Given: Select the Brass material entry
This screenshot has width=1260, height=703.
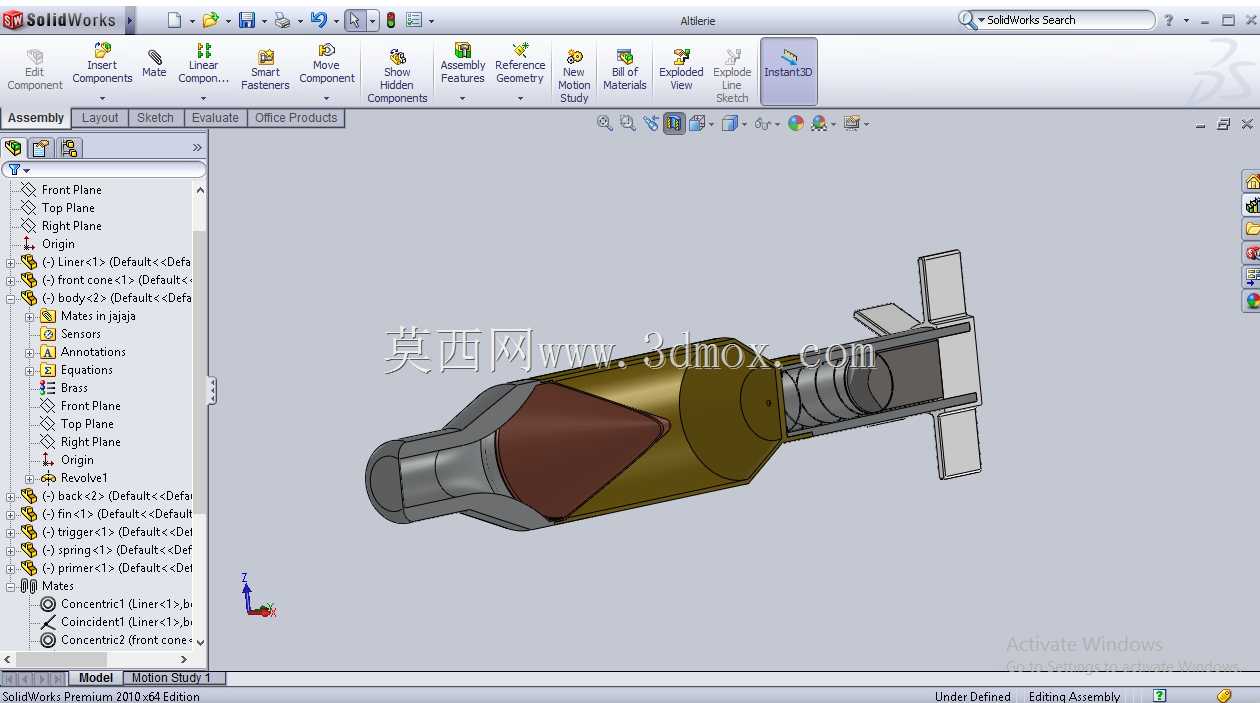Looking at the screenshot, I should (x=74, y=388).
